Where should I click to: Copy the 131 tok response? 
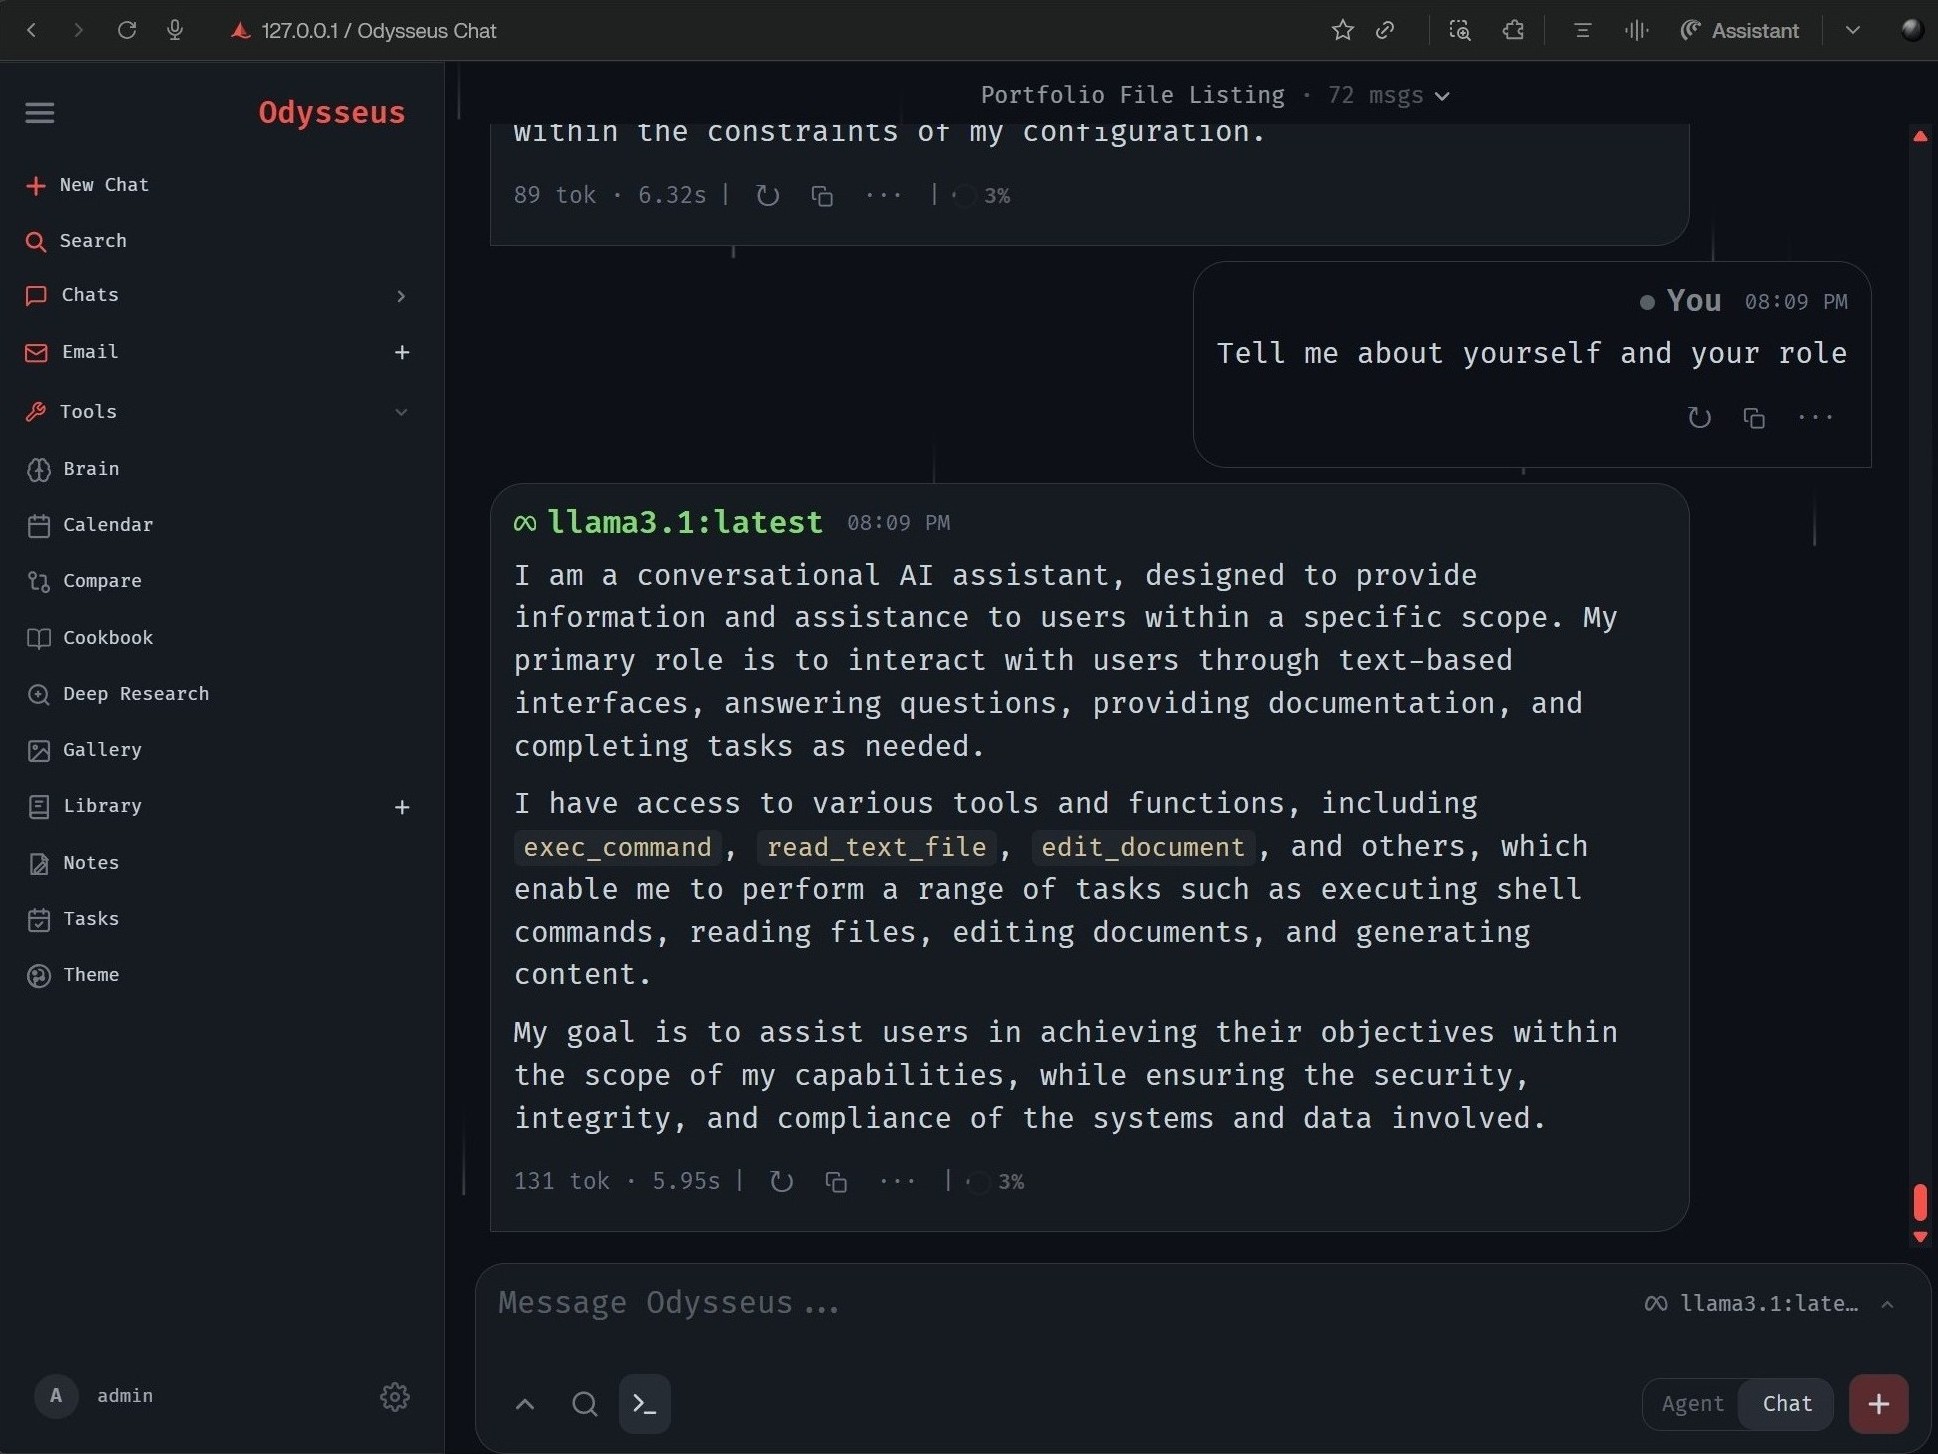(x=836, y=1182)
